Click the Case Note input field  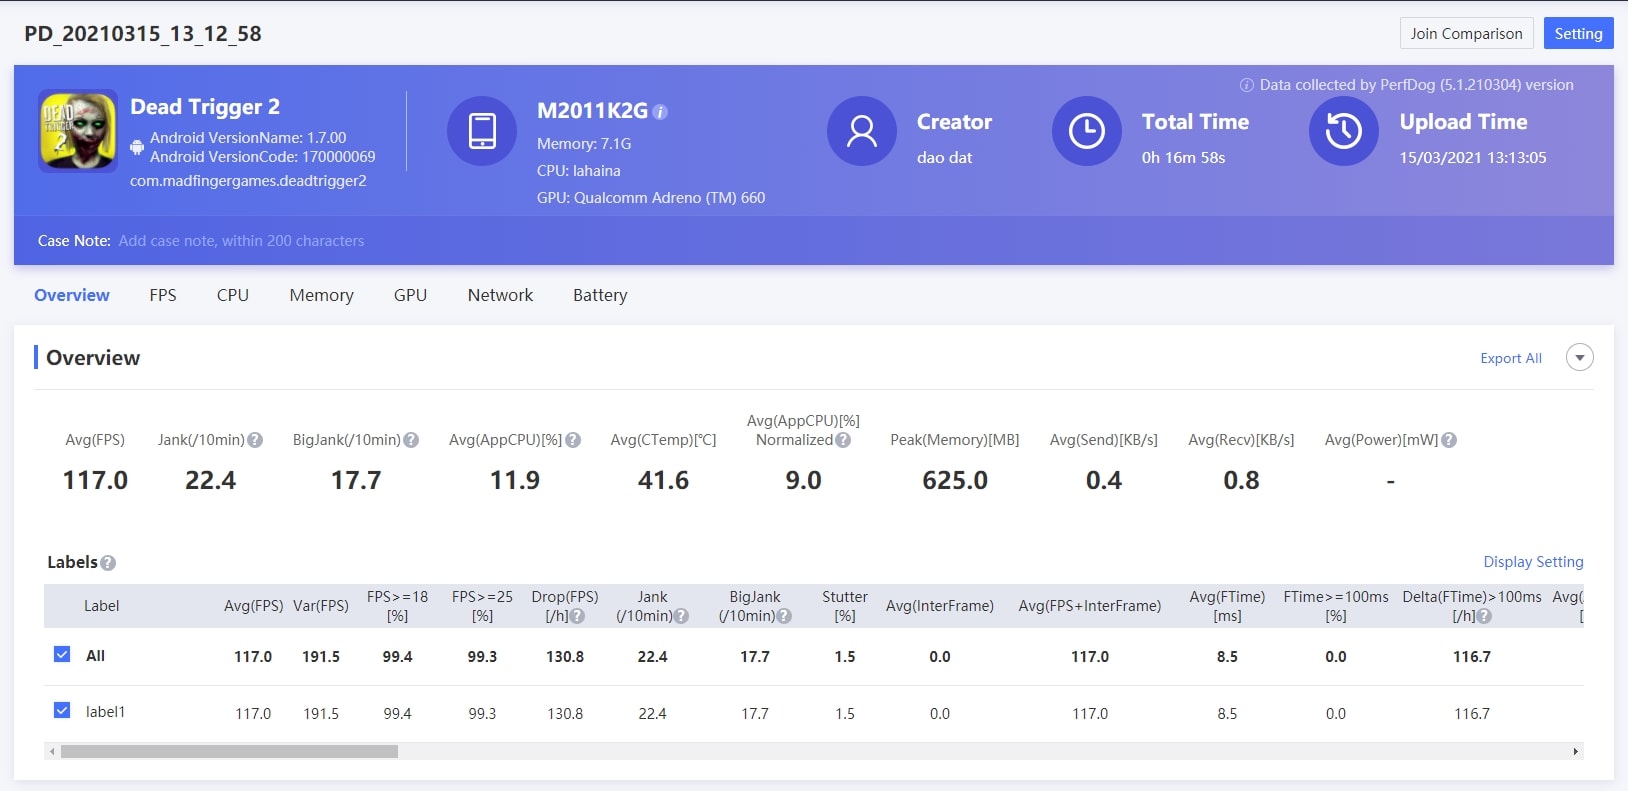click(x=241, y=241)
